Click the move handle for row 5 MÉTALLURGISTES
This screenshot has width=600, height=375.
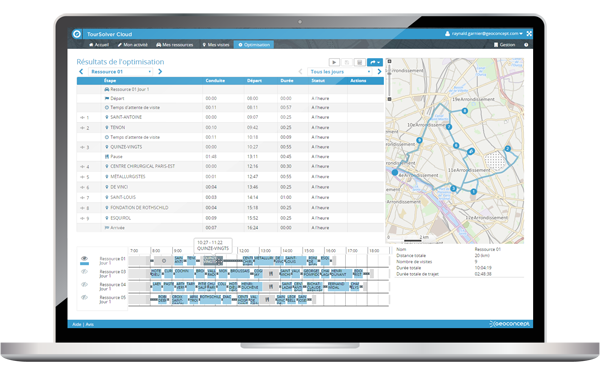pyautogui.click(x=82, y=177)
